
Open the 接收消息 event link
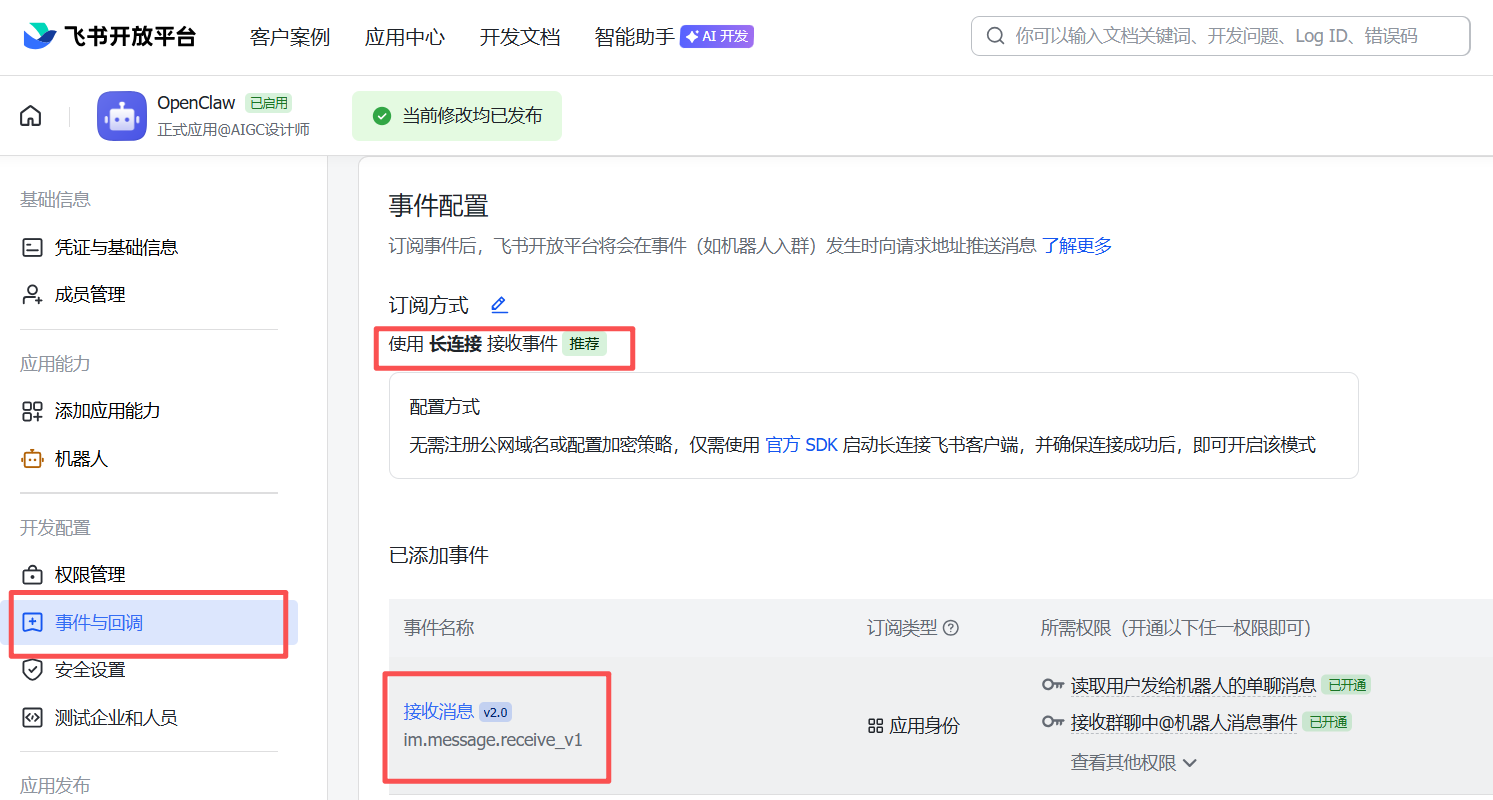438,712
